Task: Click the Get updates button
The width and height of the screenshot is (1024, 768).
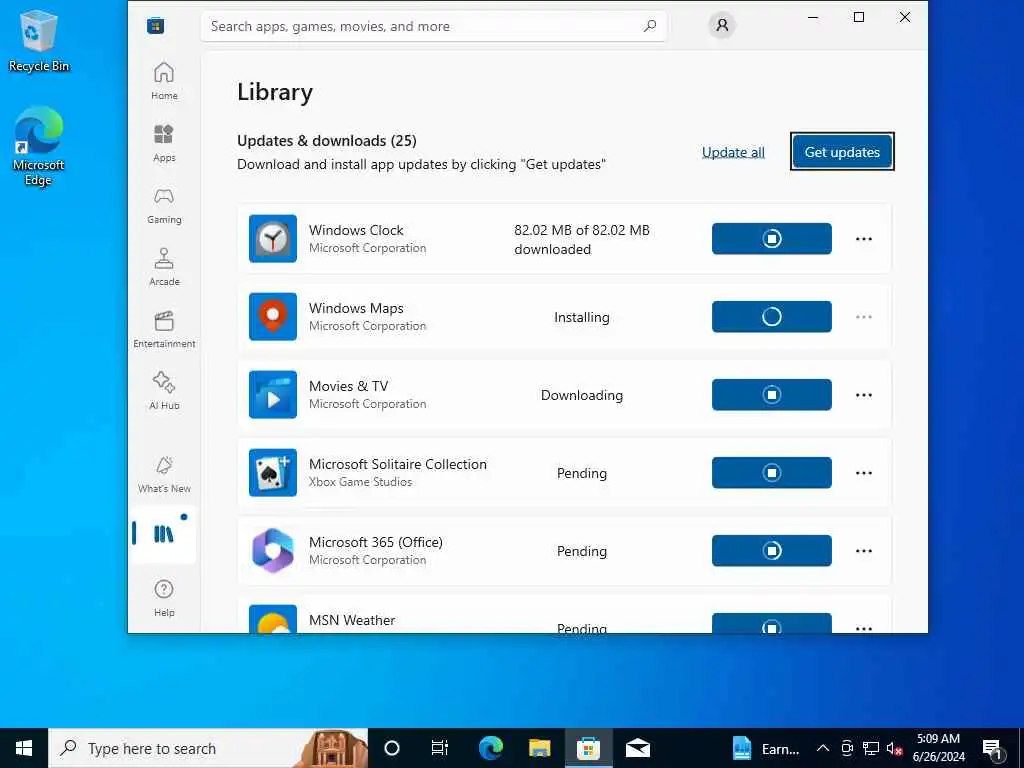Action: click(x=842, y=152)
